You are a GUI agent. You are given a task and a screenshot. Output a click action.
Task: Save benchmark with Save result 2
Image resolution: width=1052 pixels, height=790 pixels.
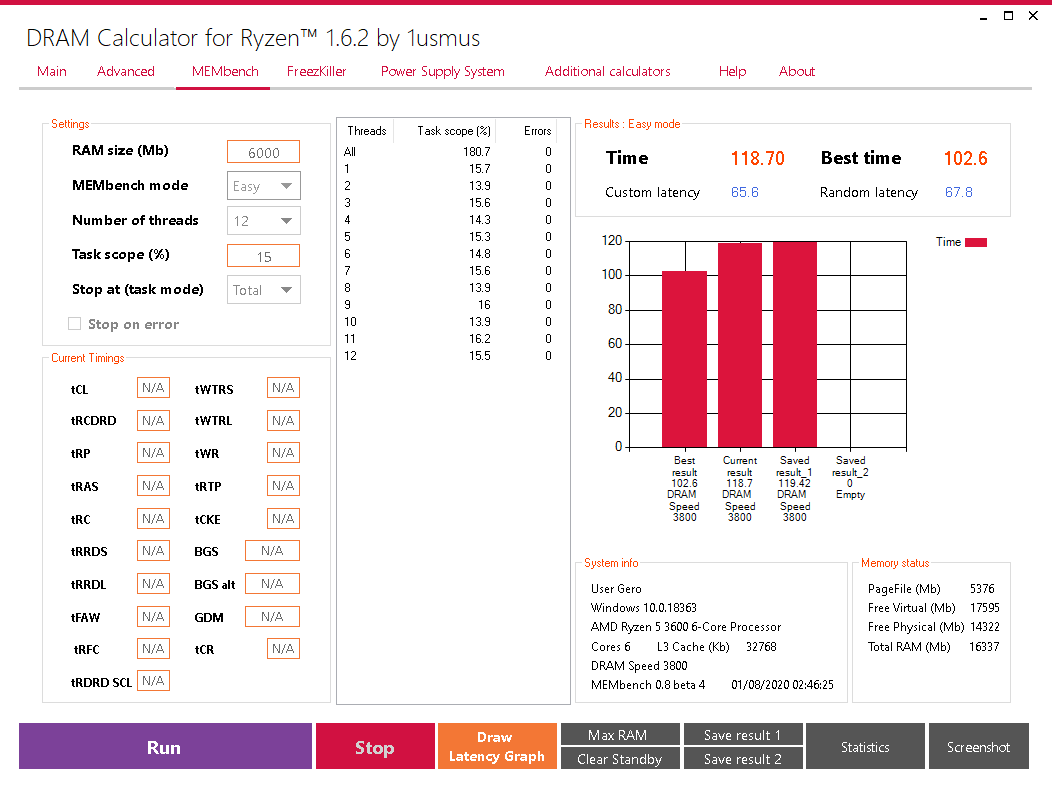743,759
